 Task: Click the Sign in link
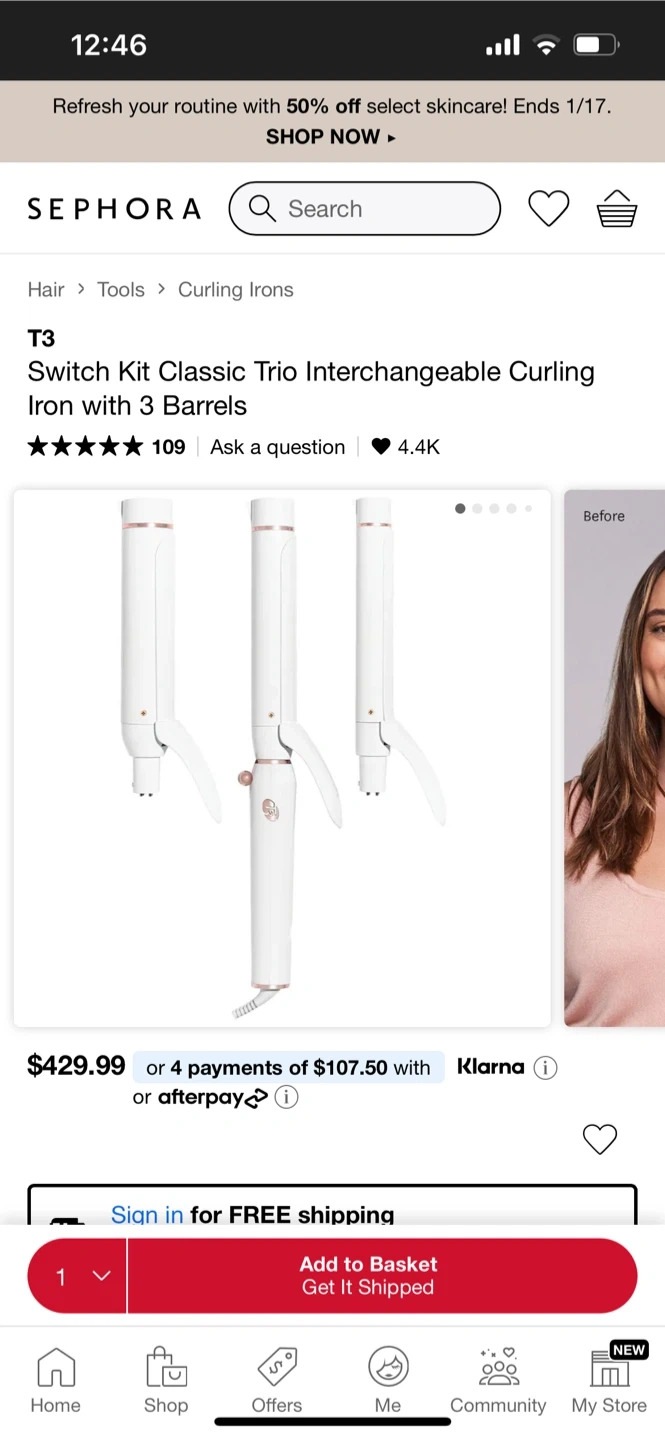point(147,1214)
